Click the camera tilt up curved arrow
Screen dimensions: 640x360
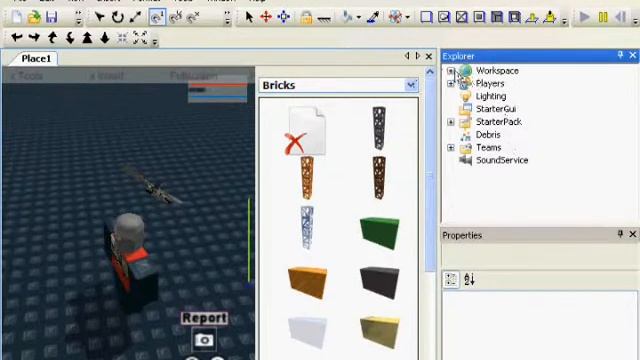click(x=52, y=38)
